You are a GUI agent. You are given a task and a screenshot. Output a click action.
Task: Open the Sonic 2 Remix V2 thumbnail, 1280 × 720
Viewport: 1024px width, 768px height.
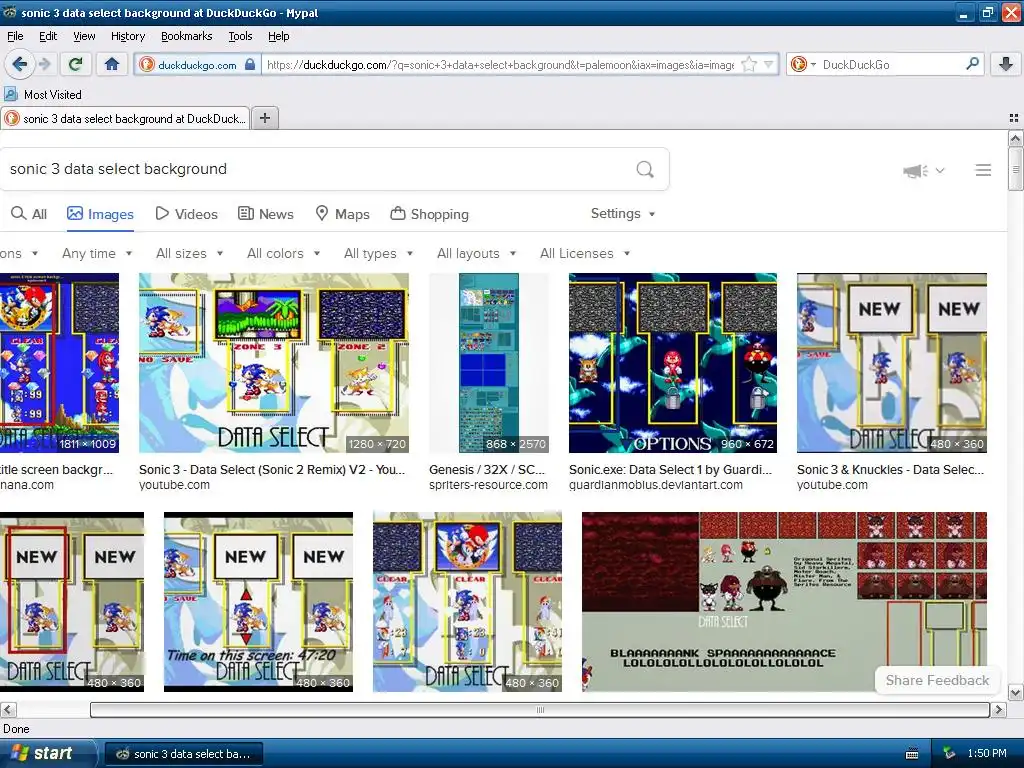pos(274,363)
